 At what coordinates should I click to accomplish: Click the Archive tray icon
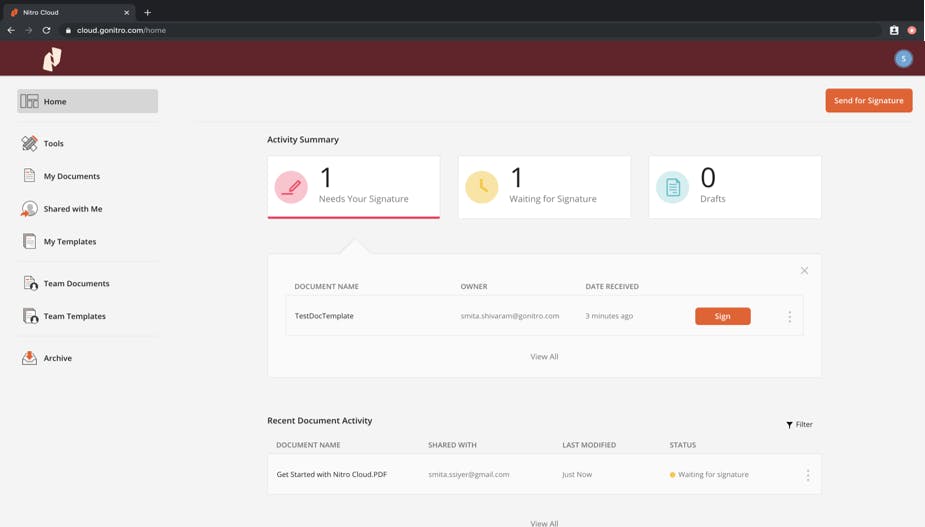point(29,358)
